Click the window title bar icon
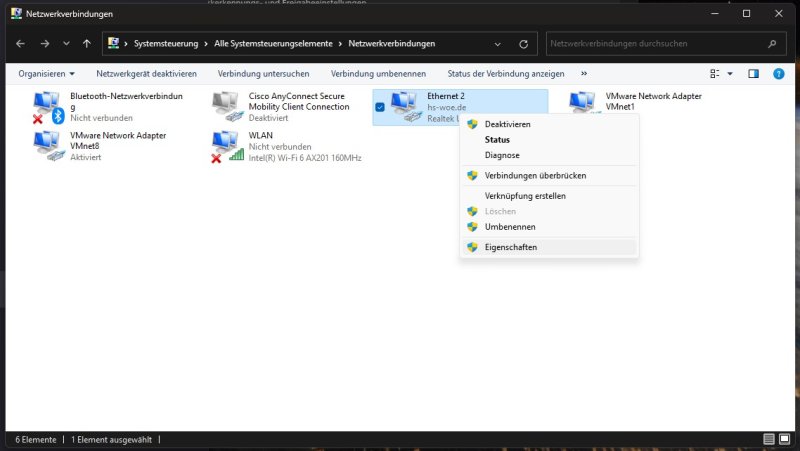The height and width of the screenshot is (451, 800). click(16, 13)
